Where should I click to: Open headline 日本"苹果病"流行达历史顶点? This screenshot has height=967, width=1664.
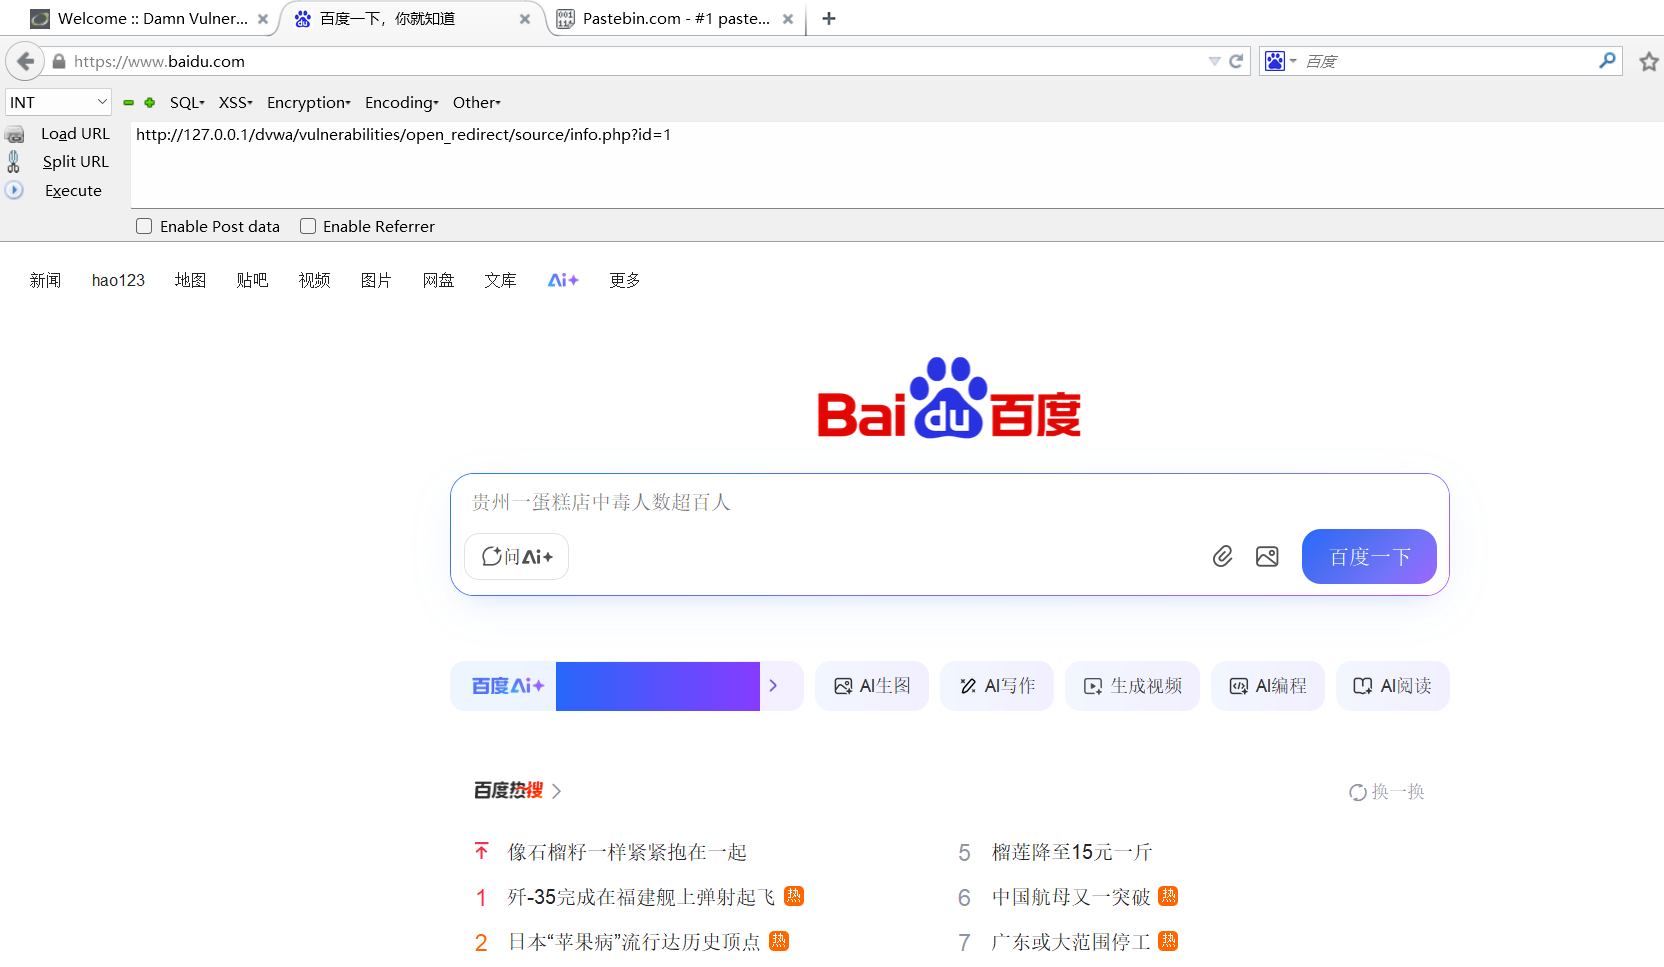tap(634, 941)
